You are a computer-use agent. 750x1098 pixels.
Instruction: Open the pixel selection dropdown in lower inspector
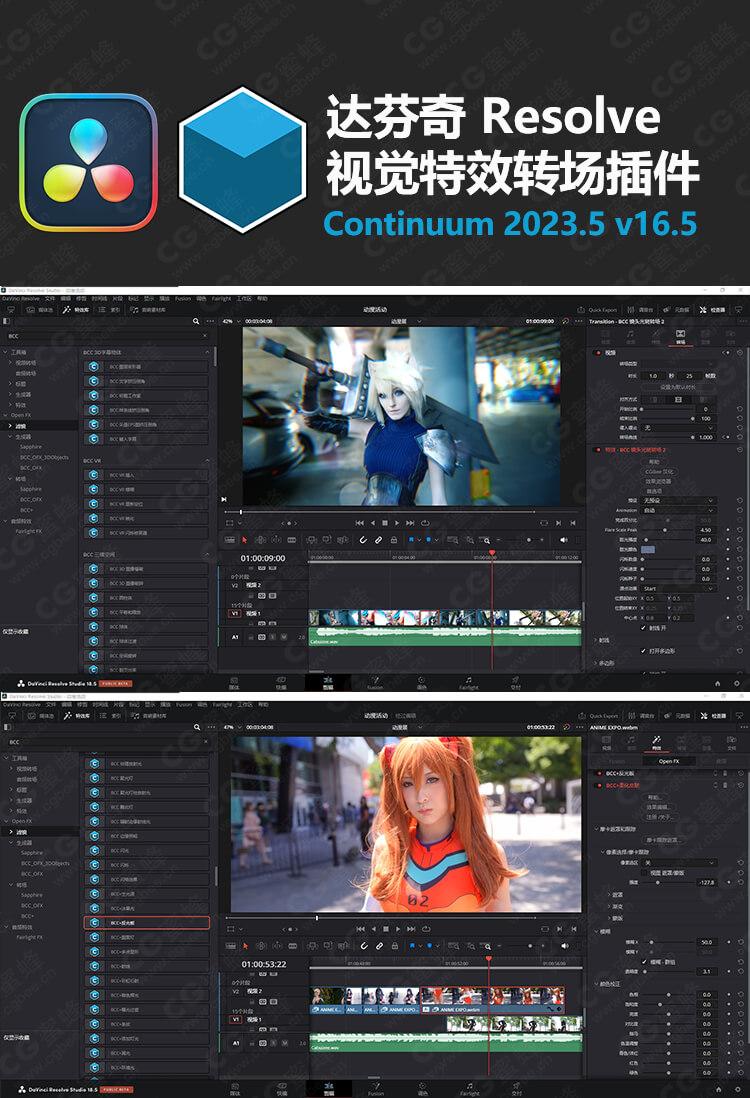click(679, 863)
